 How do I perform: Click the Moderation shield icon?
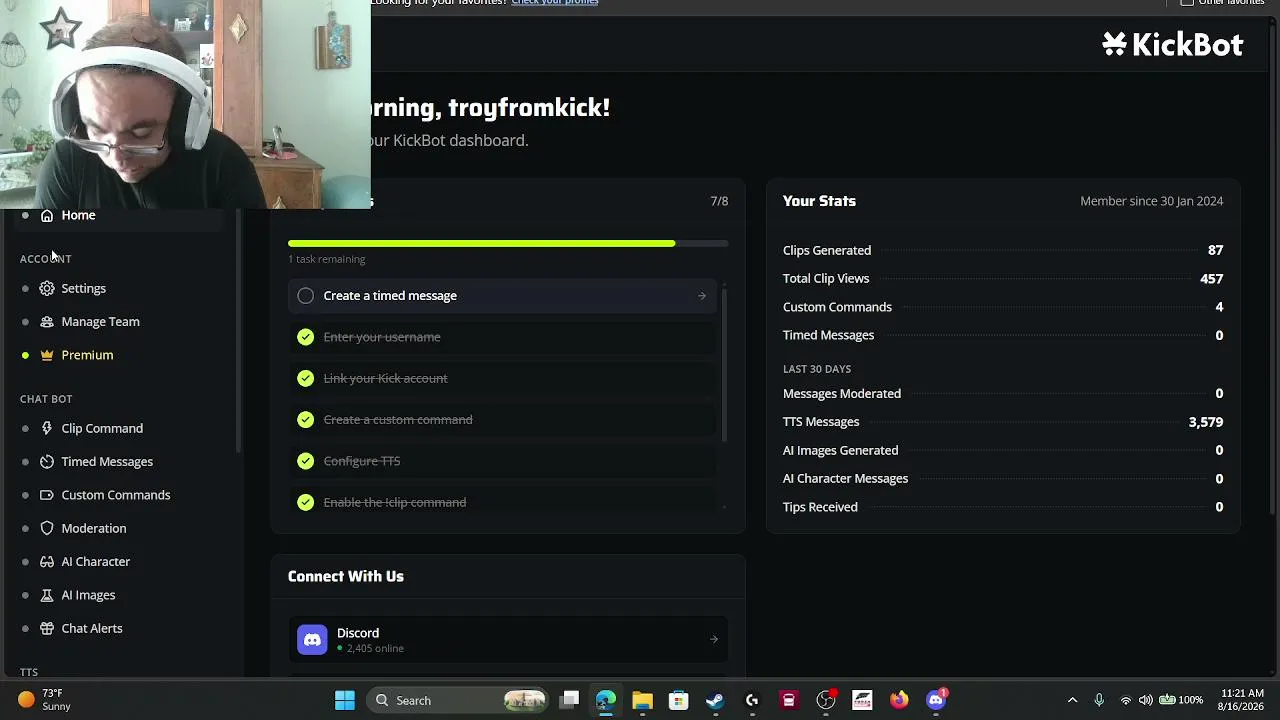pos(47,528)
